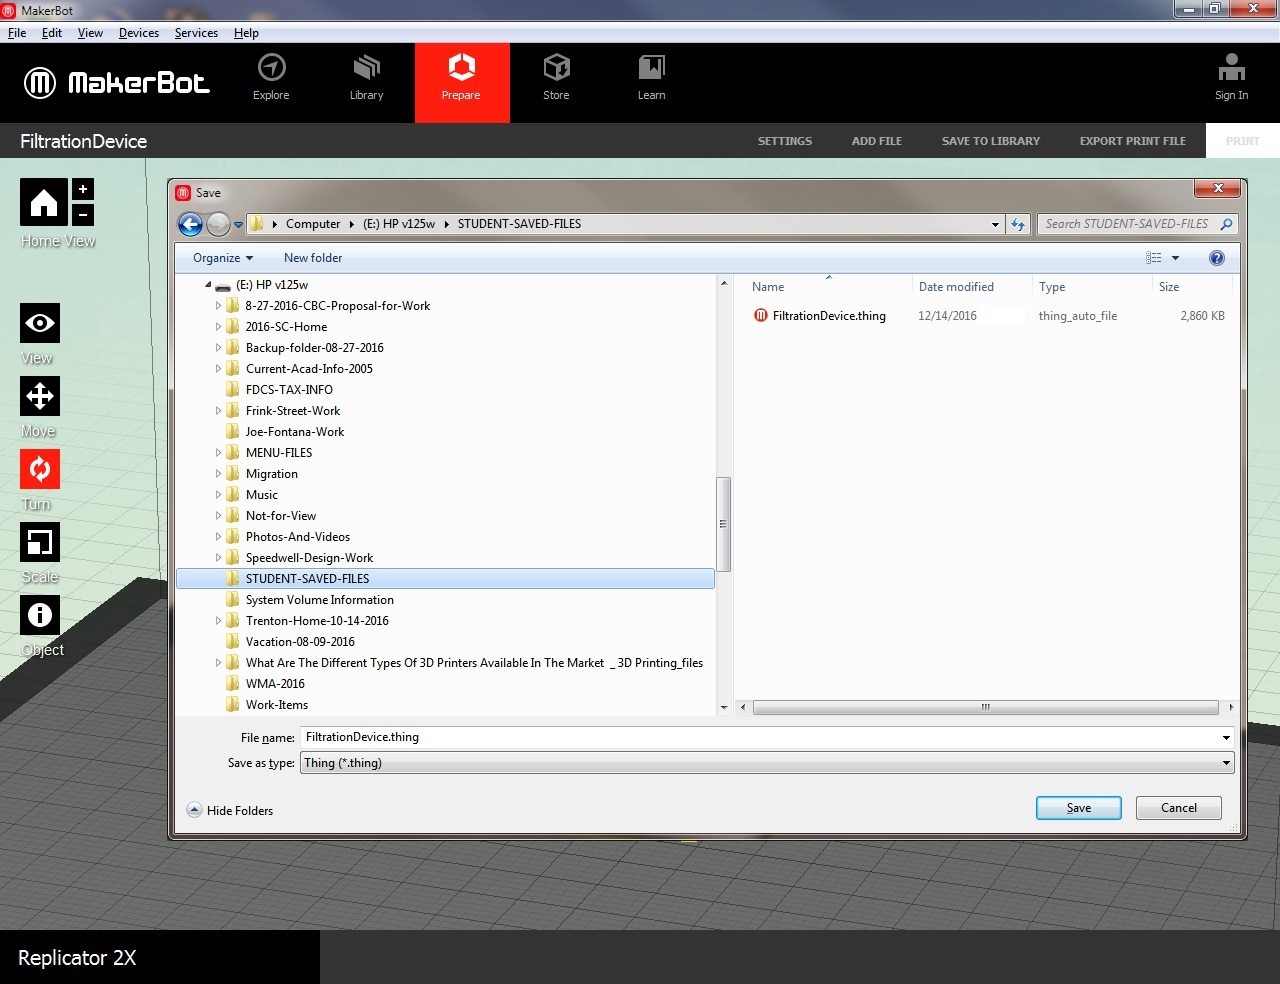Open the Devices menu

[x=139, y=33]
